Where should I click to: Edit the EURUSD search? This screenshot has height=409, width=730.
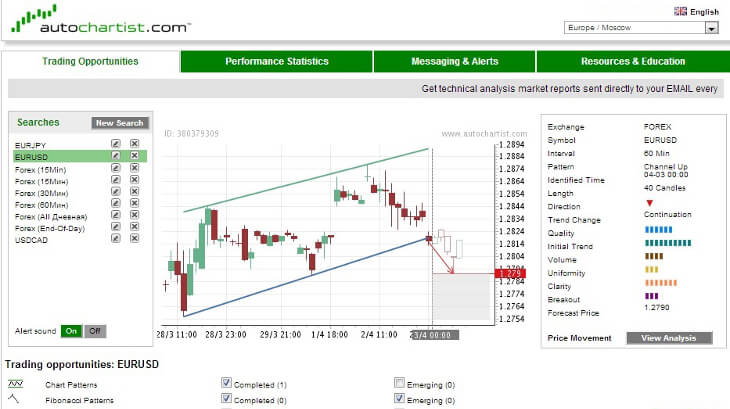[115, 155]
